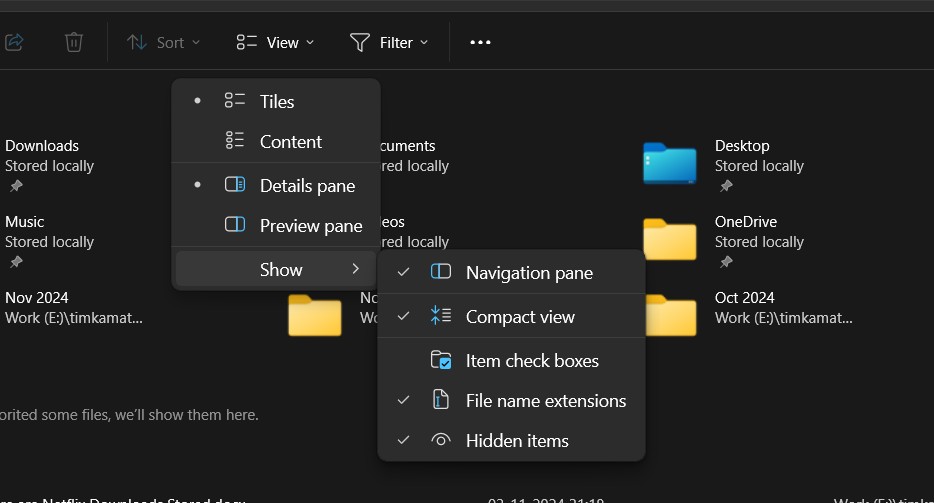Click the Navigation pane icon
This screenshot has width=934, height=503.
click(441, 271)
